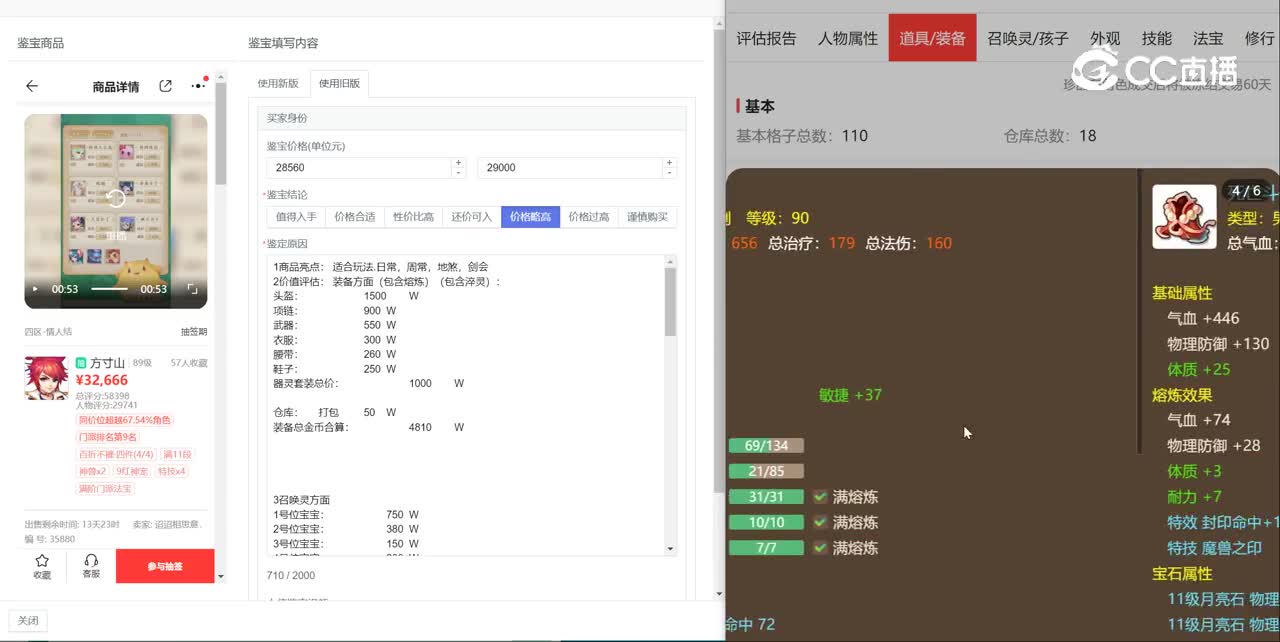
Task: Increase the 28560 price with plus stepper
Action: tap(458, 162)
